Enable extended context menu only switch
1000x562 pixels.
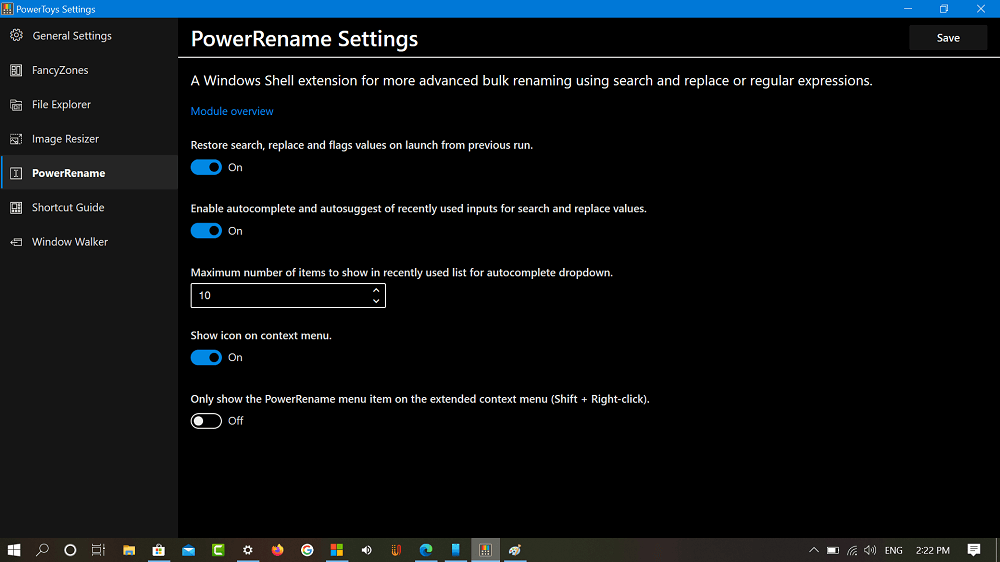coord(206,421)
